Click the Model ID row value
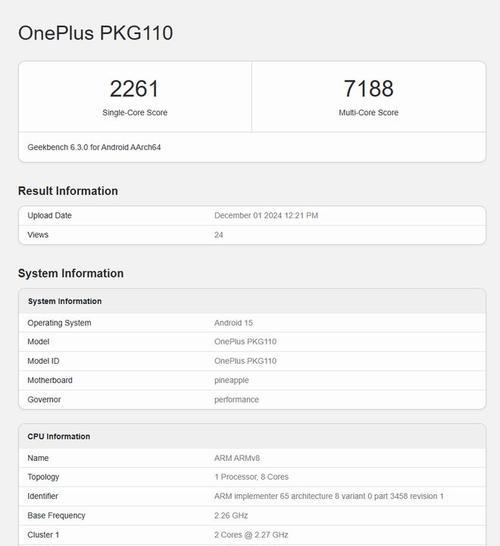 click(x=245, y=361)
